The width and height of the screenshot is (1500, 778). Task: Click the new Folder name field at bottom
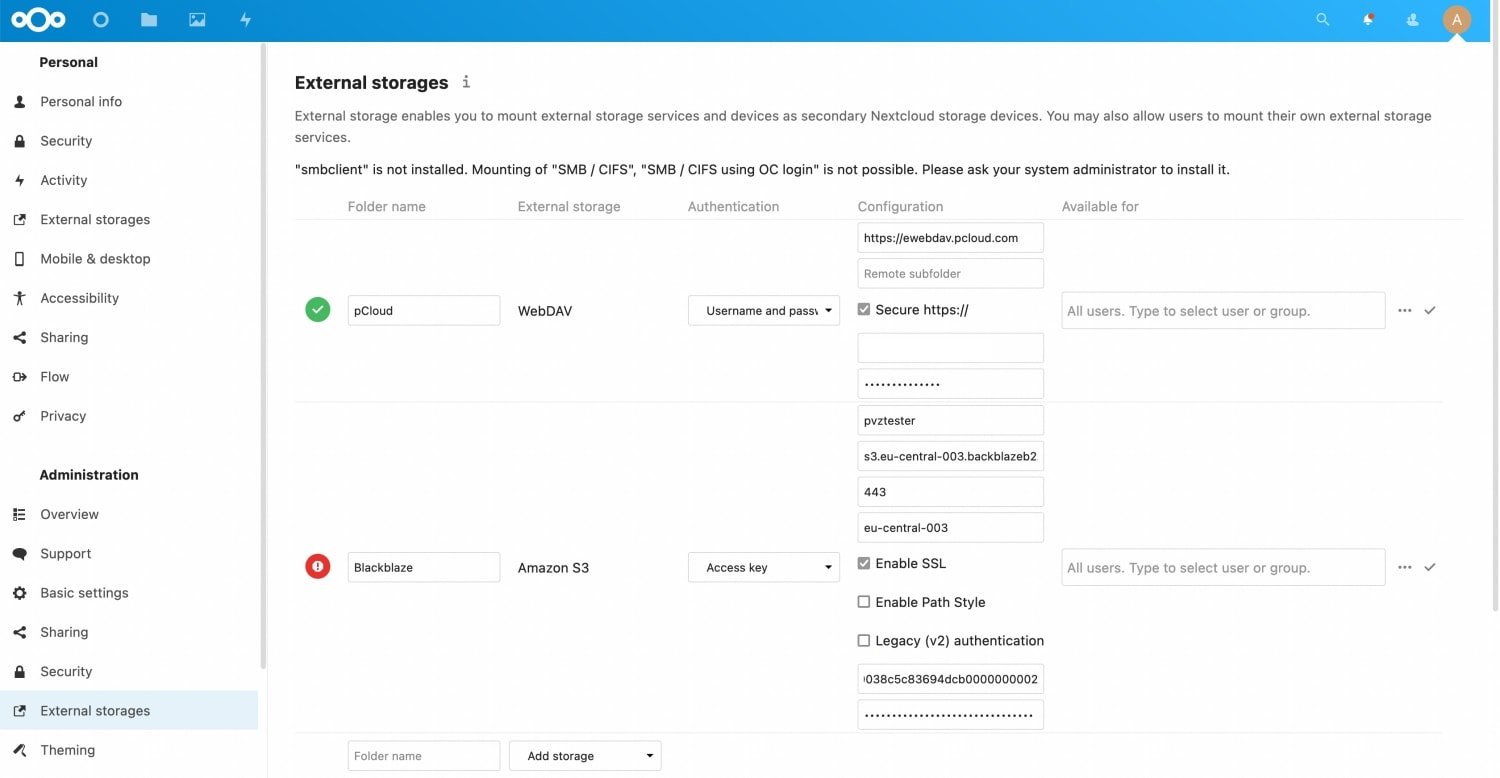point(424,756)
